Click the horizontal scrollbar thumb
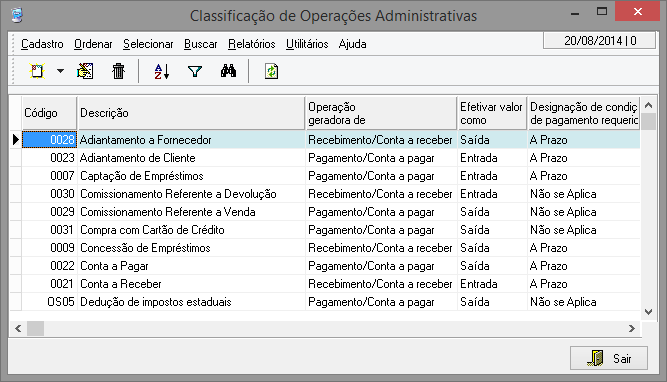This screenshot has height=382, width=667. (x=35, y=328)
